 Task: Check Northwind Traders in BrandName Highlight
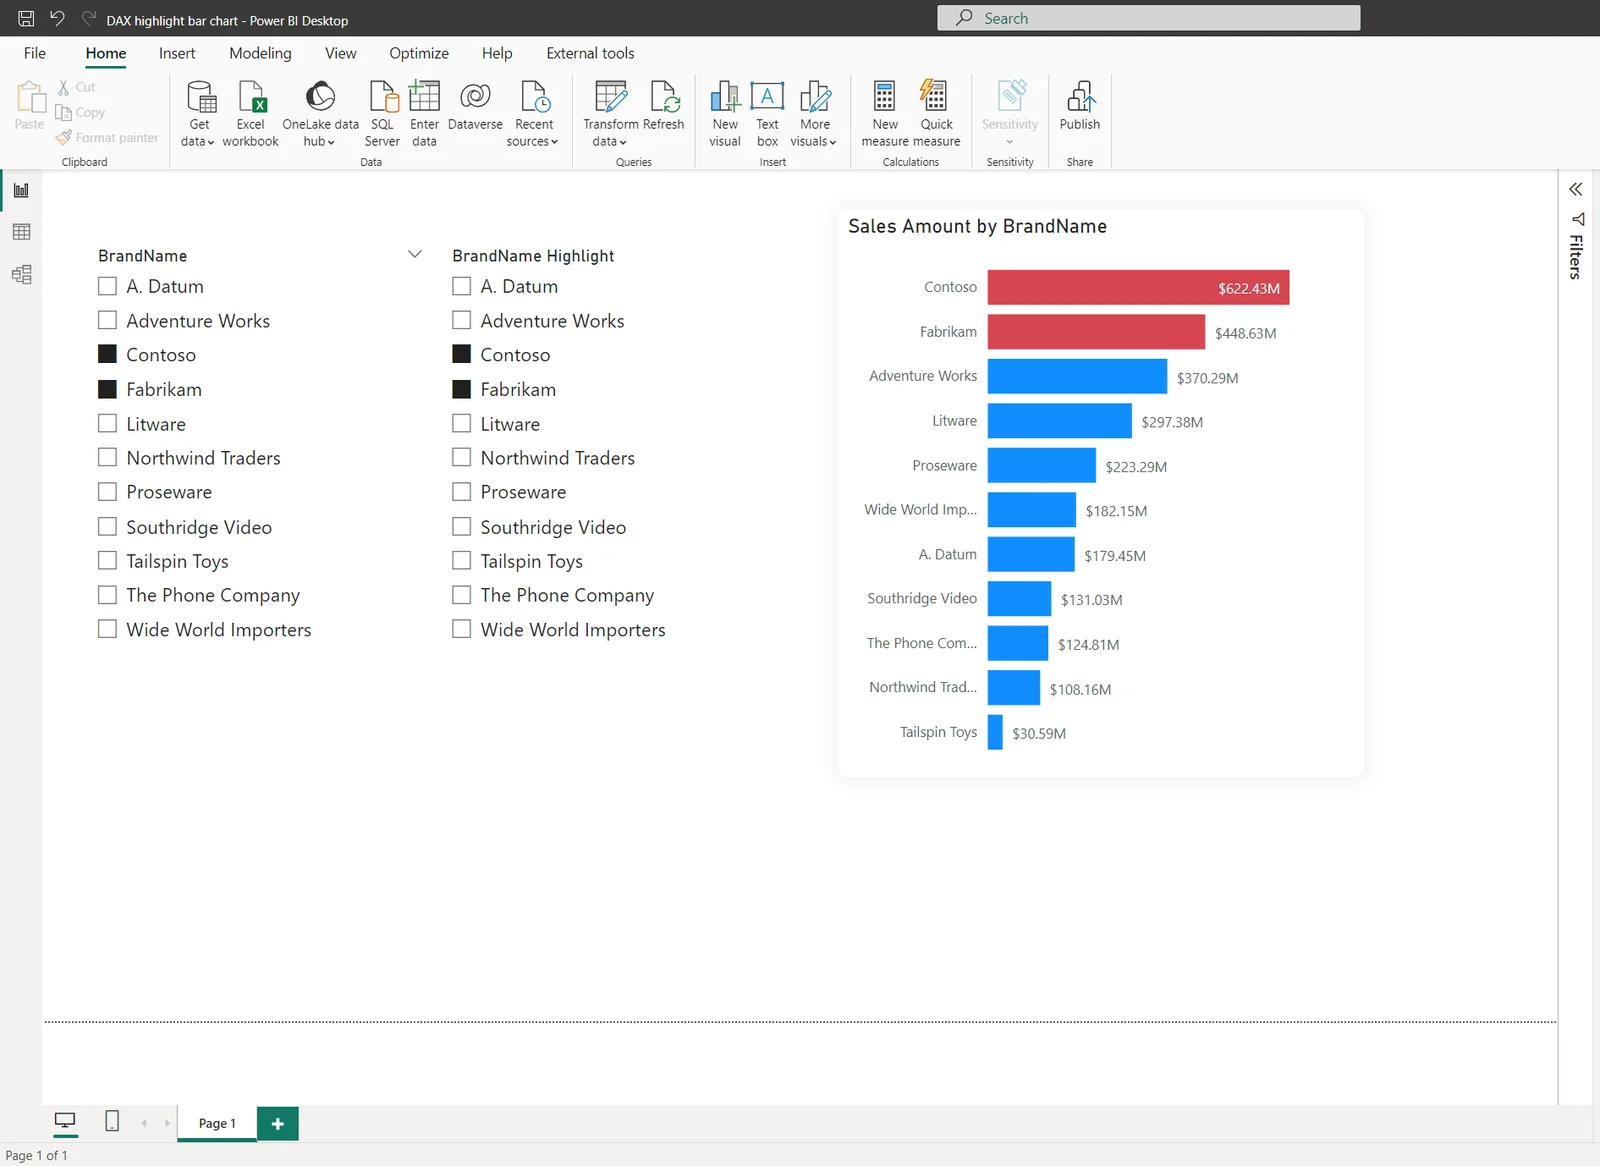pyautogui.click(x=461, y=457)
